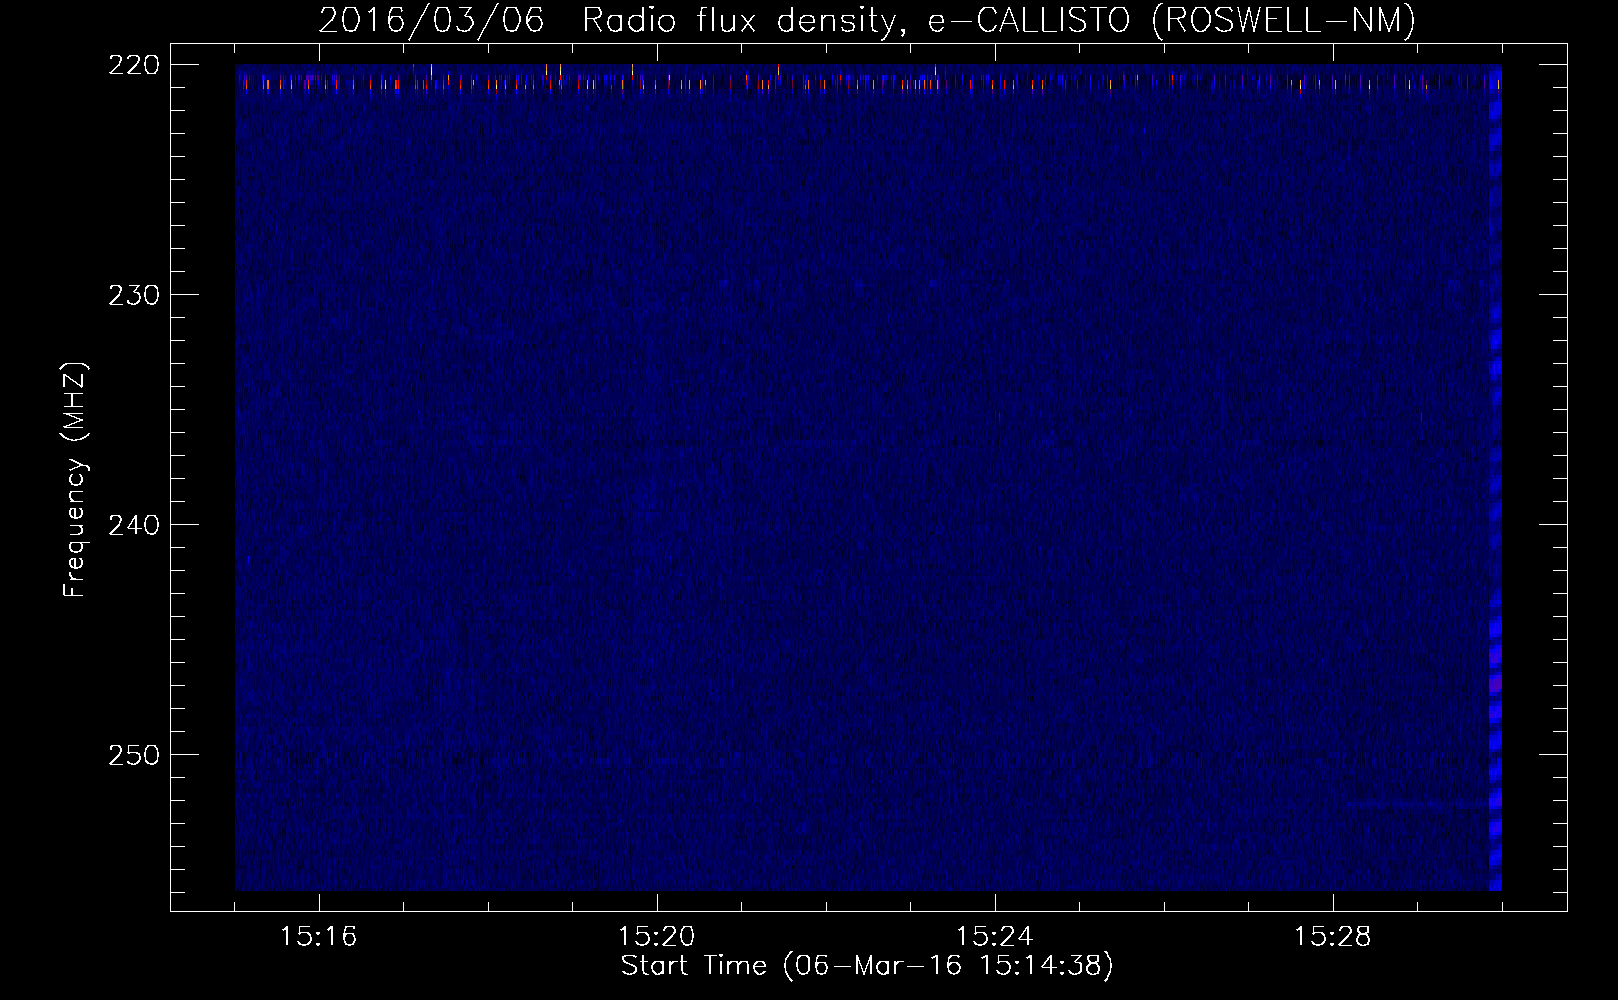Screen dimensions: 1618x1000
Task: Click the 250 frequency tick label
Action: click(133, 754)
